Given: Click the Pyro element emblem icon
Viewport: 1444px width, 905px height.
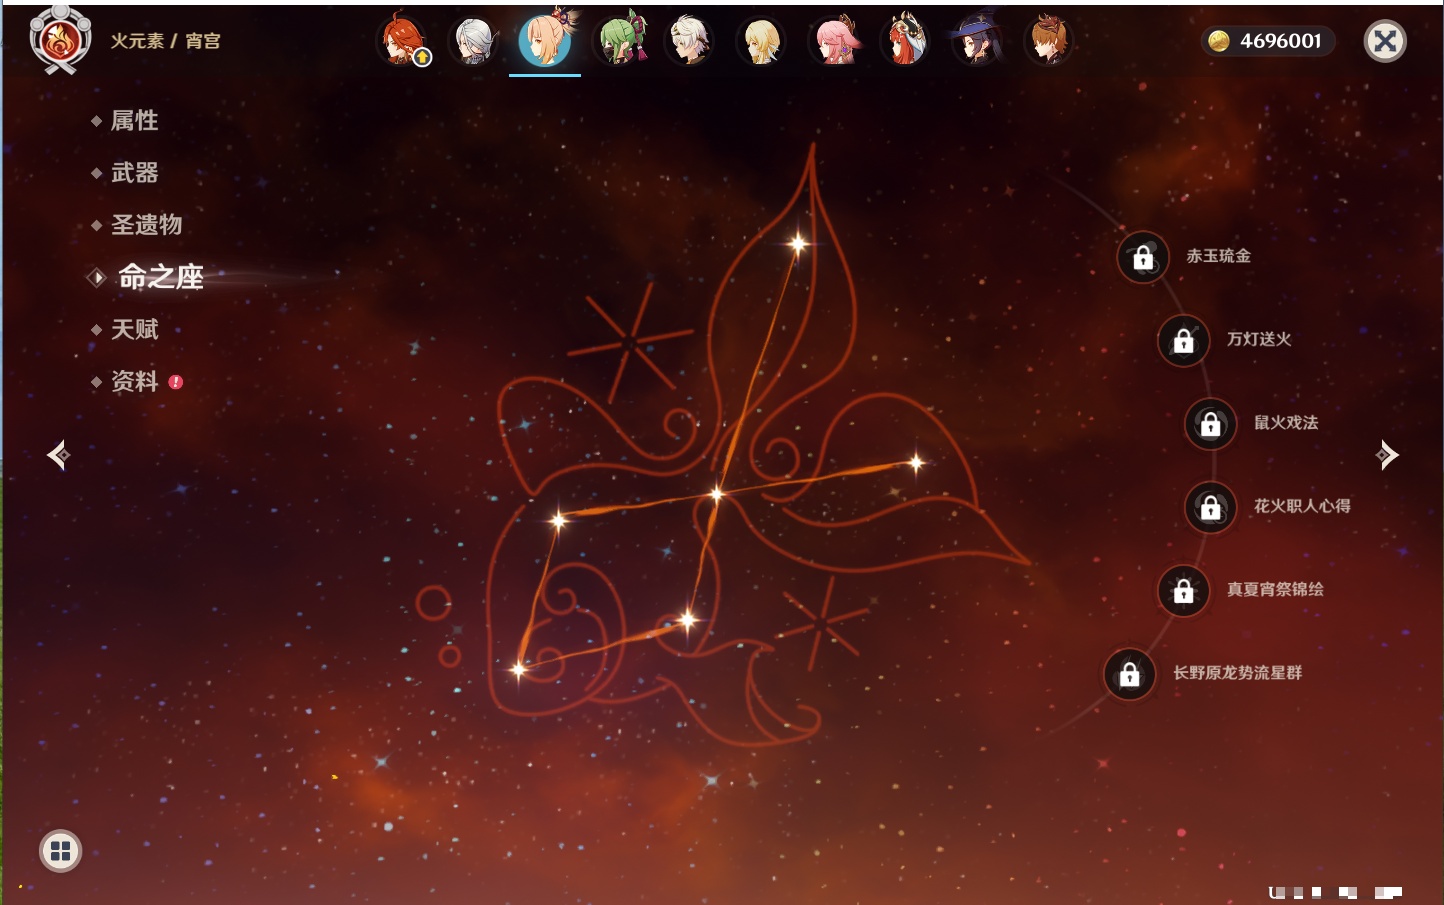Looking at the screenshot, I should pos(60,40).
